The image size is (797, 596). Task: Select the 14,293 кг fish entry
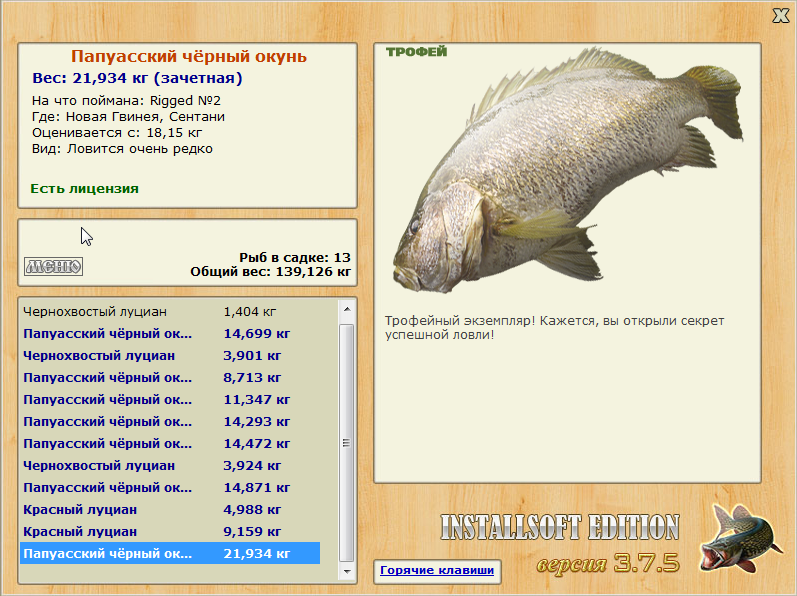coord(170,422)
